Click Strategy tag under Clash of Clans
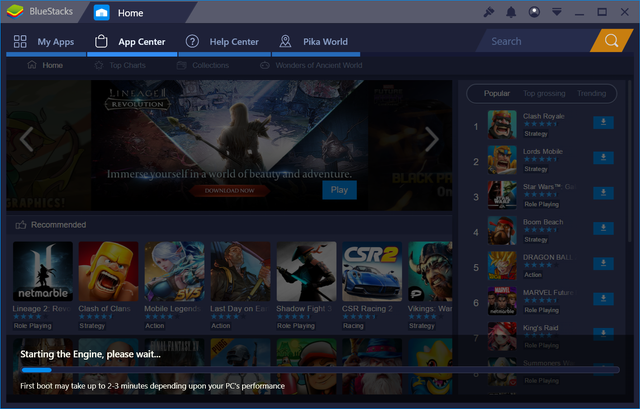Viewport: 640px width, 409px height. 92,326
